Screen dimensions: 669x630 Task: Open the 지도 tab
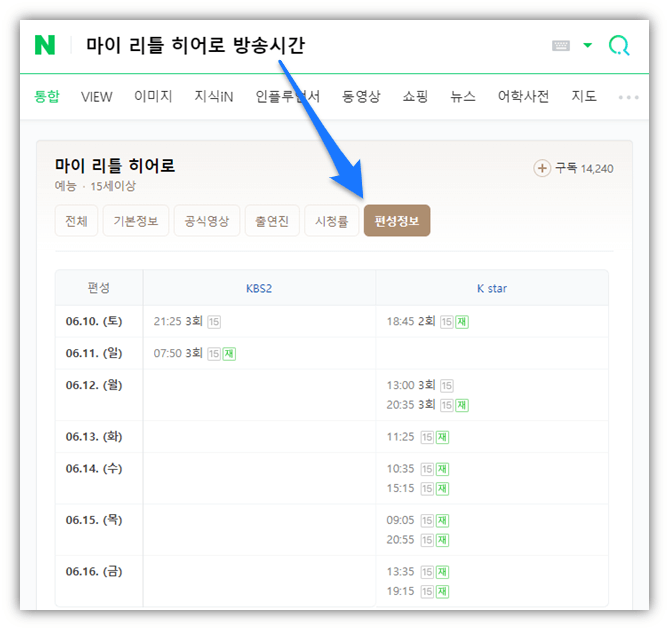pyautogui.click(x=584, y=96)
